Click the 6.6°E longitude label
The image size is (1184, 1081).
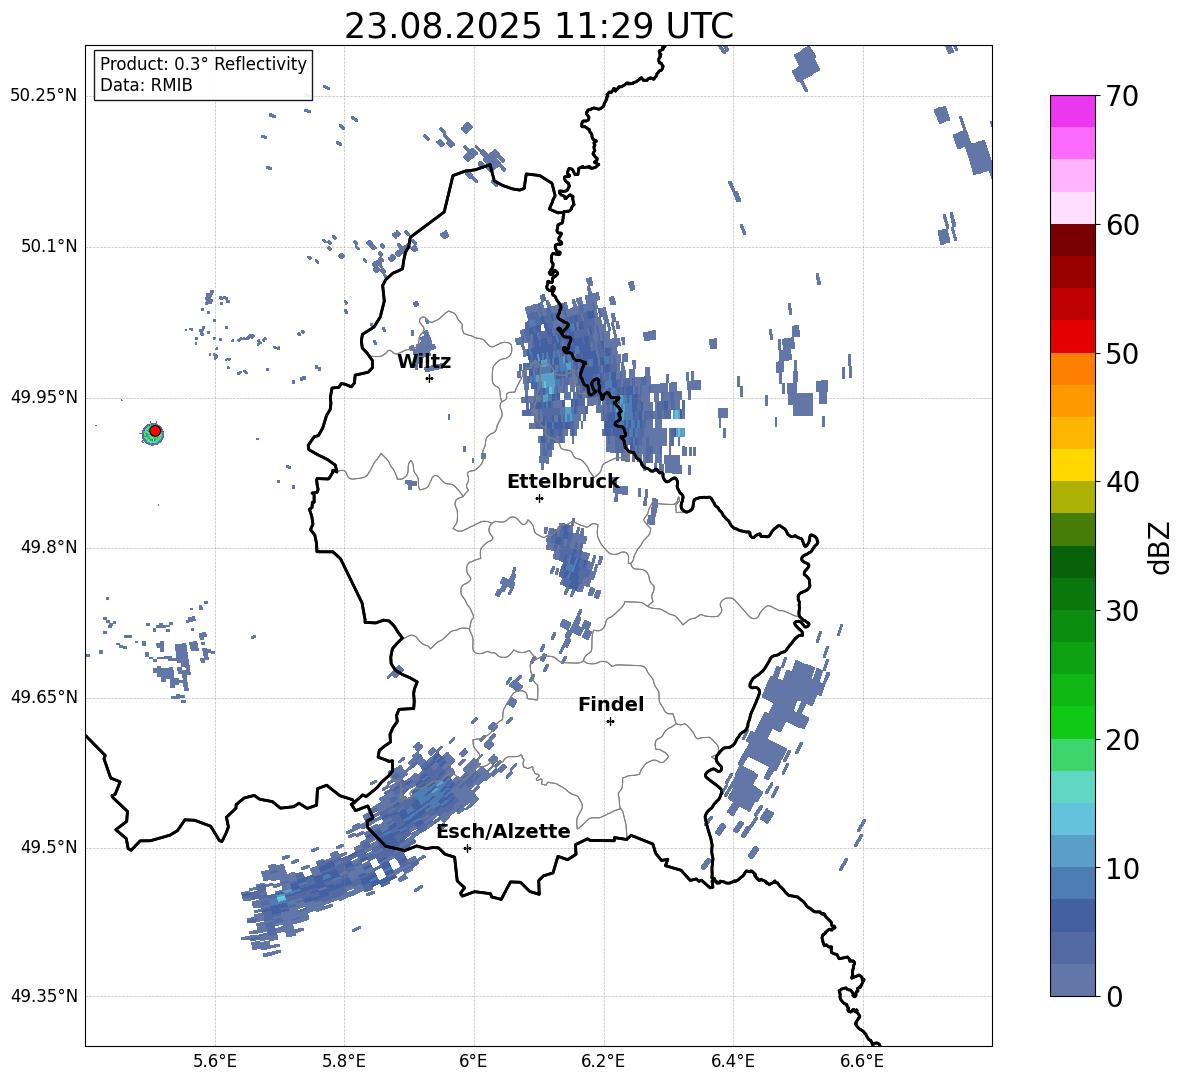click(x=862, y=1061)
